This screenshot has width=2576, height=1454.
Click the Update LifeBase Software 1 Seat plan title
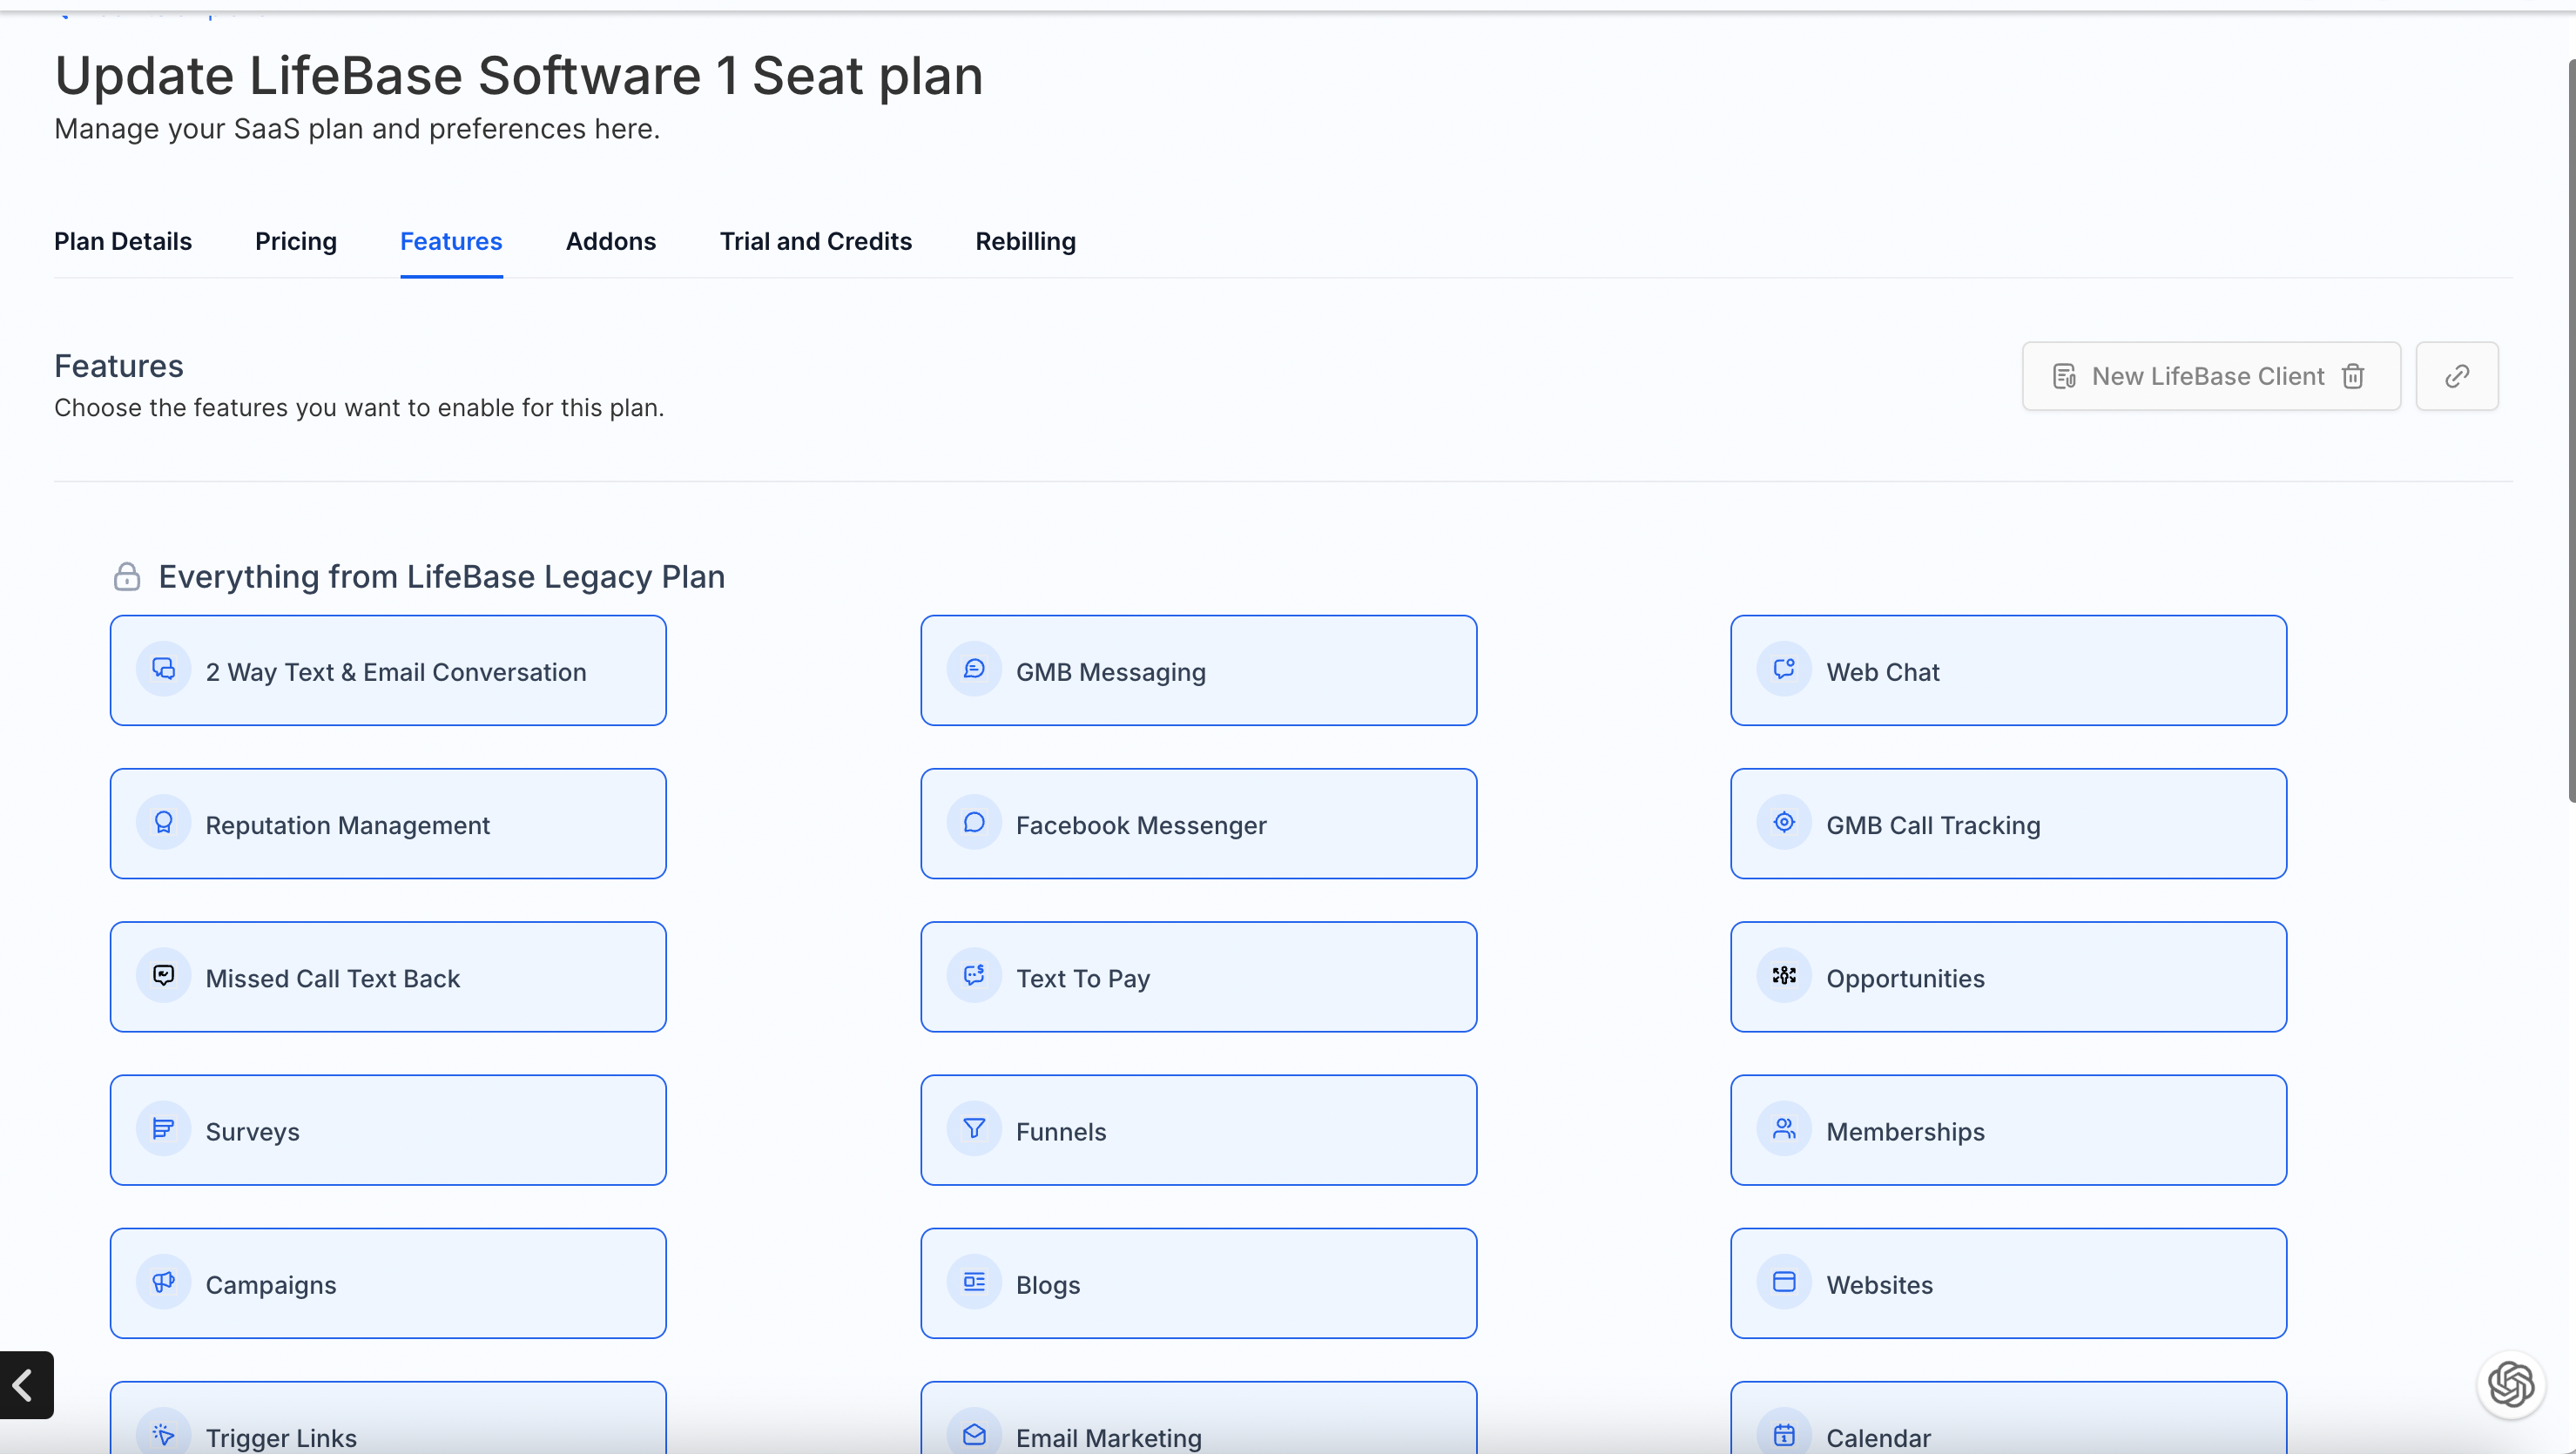click(x=519, y=75)
